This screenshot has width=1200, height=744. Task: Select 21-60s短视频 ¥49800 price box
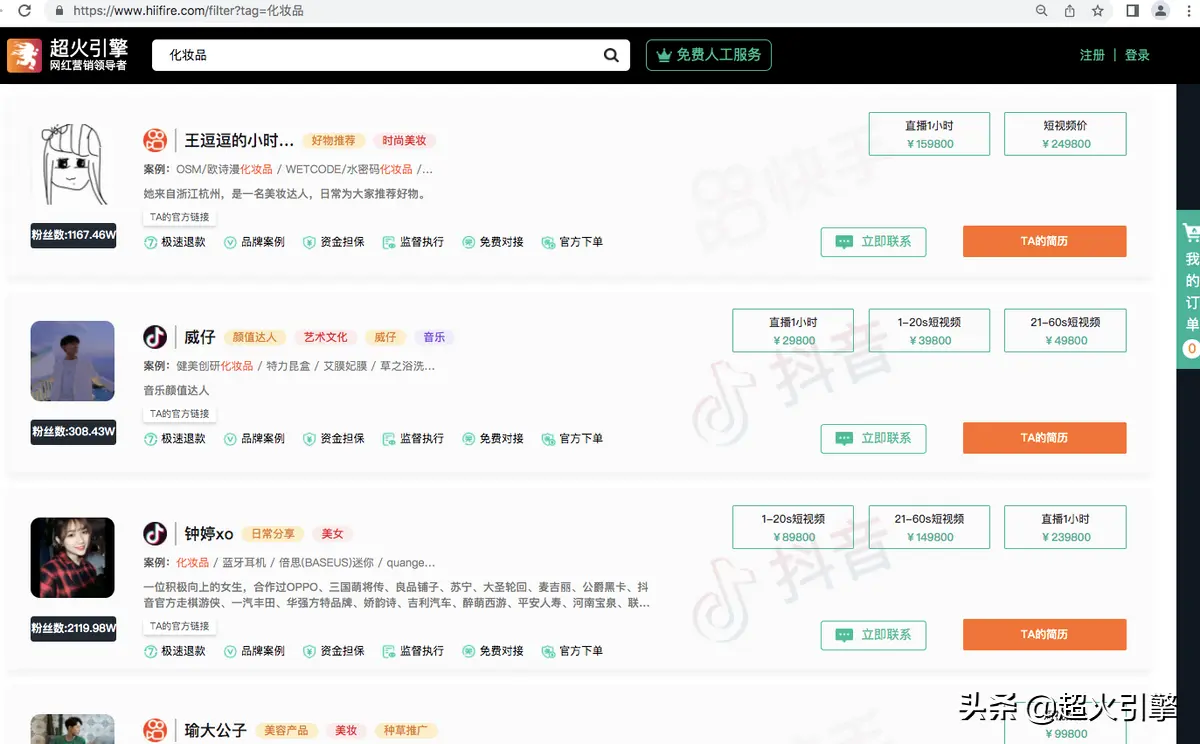click(x=1065, y=331)
